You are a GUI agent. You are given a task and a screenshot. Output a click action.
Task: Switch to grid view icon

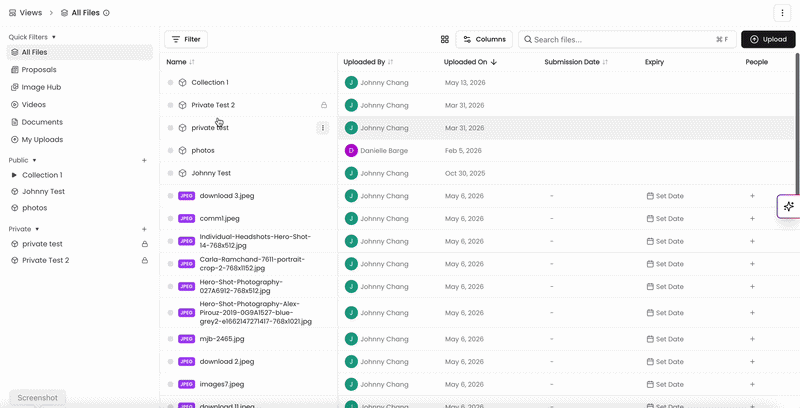tap(444, 39)
